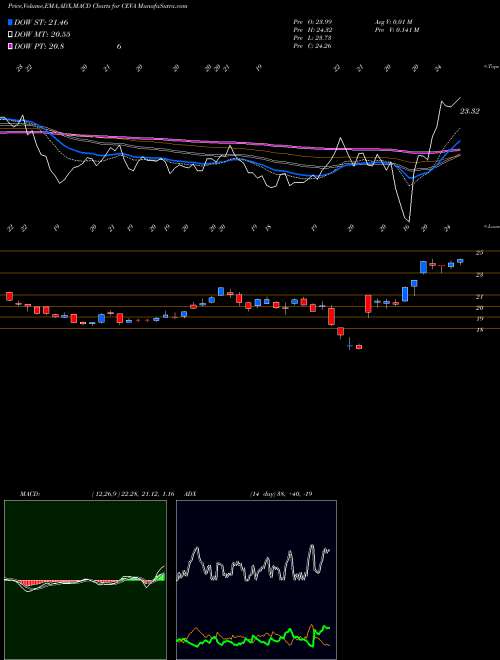The image size is (500, 660).
Task: Click the MACD panel heading
Action: point(30,493)
